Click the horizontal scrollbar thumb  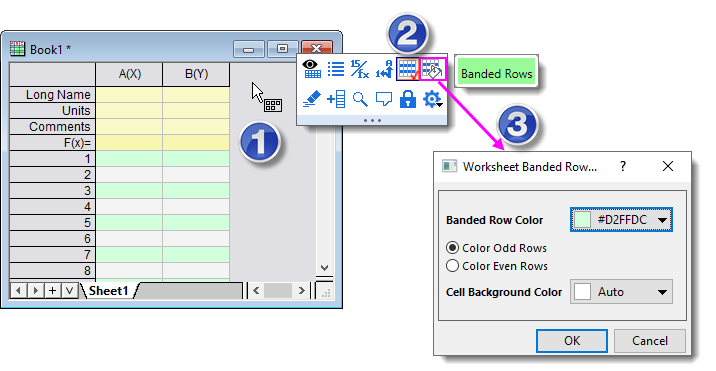278,291
